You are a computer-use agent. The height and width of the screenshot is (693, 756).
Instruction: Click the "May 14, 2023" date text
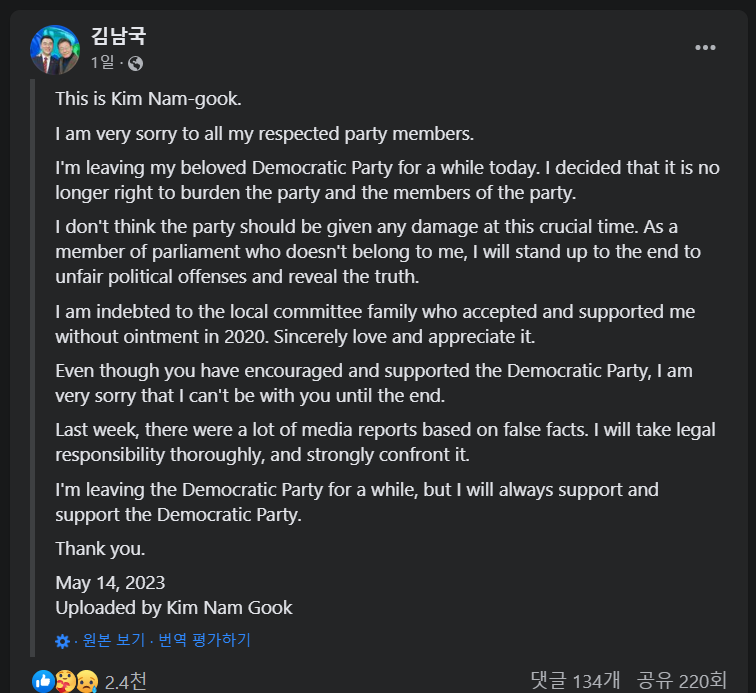pyautogui.click(x=110, y=582)
